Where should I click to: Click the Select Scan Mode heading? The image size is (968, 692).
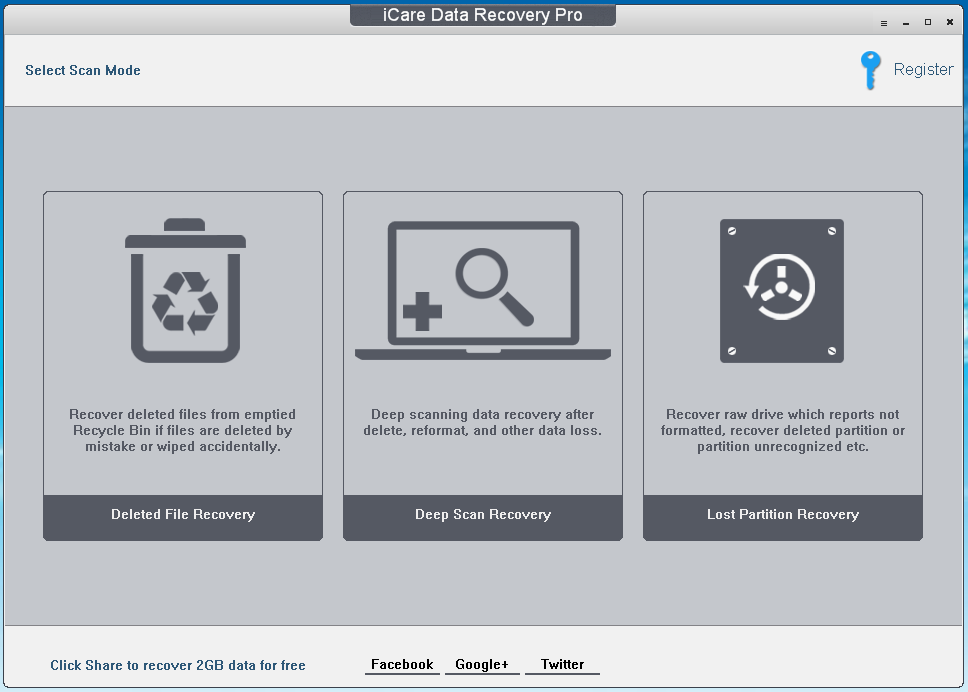pyautogui.click(x=83, y=70)
